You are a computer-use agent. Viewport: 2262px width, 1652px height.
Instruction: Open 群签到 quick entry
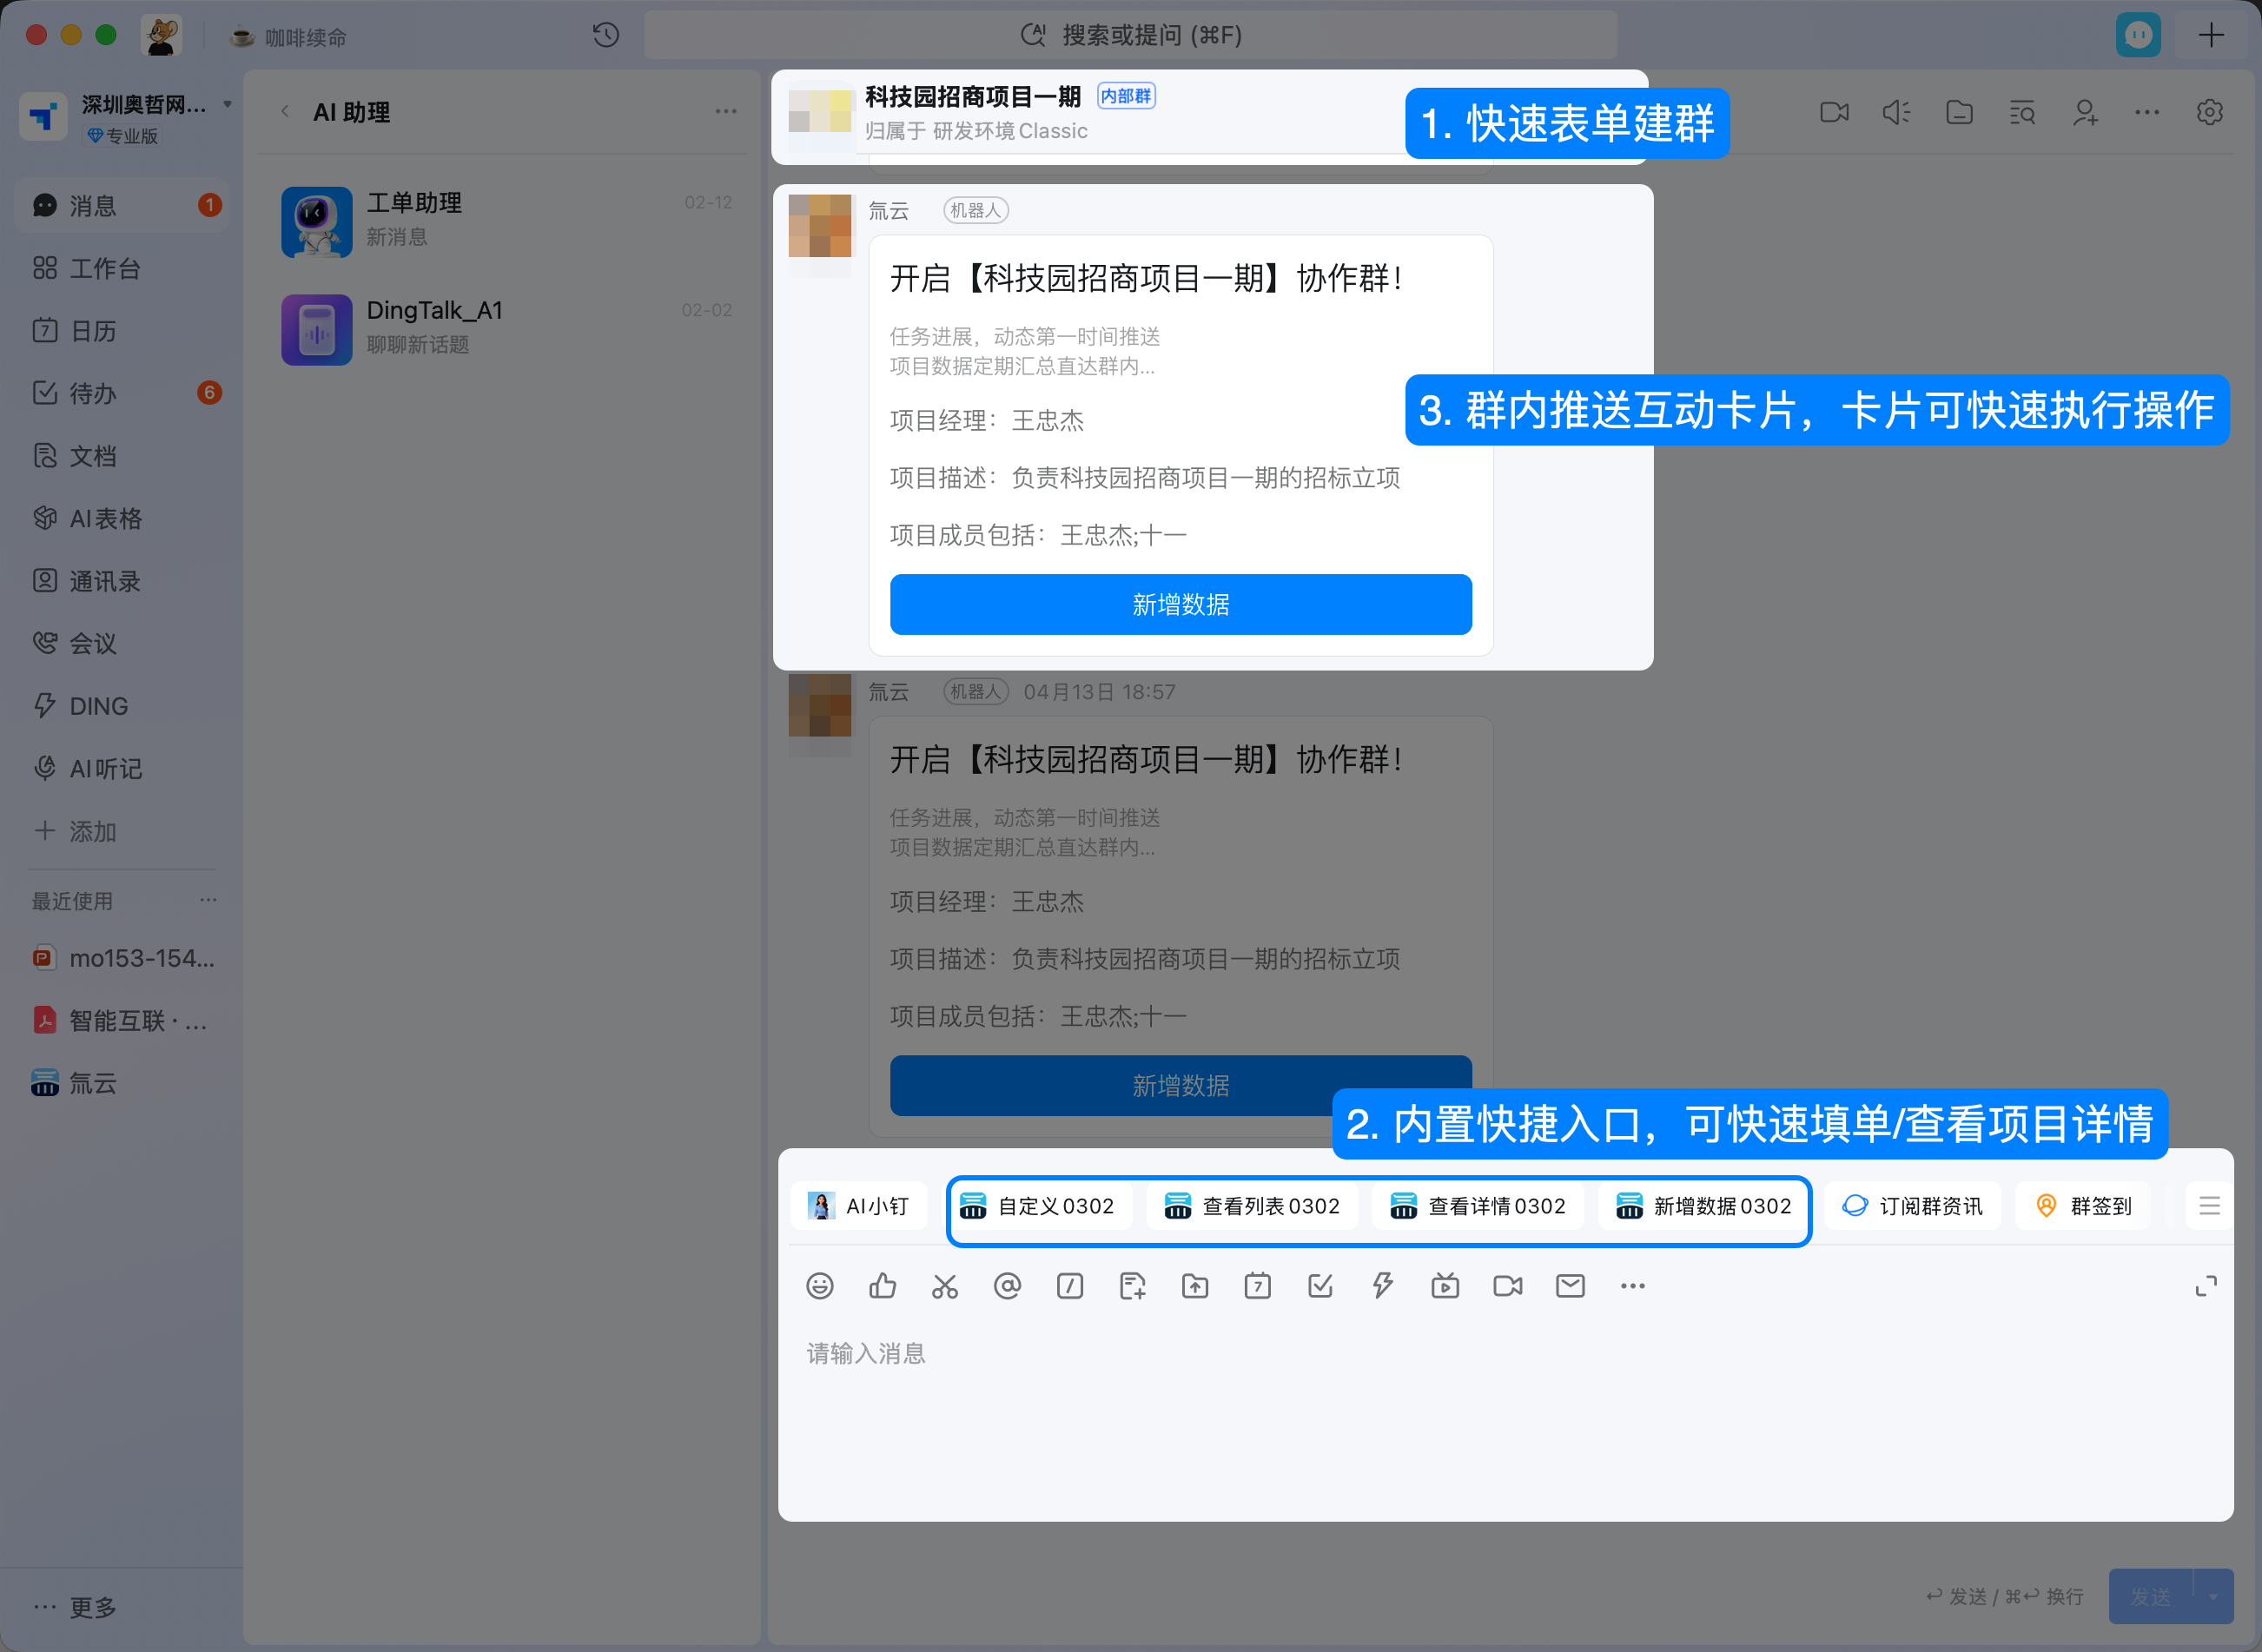2084,1206
